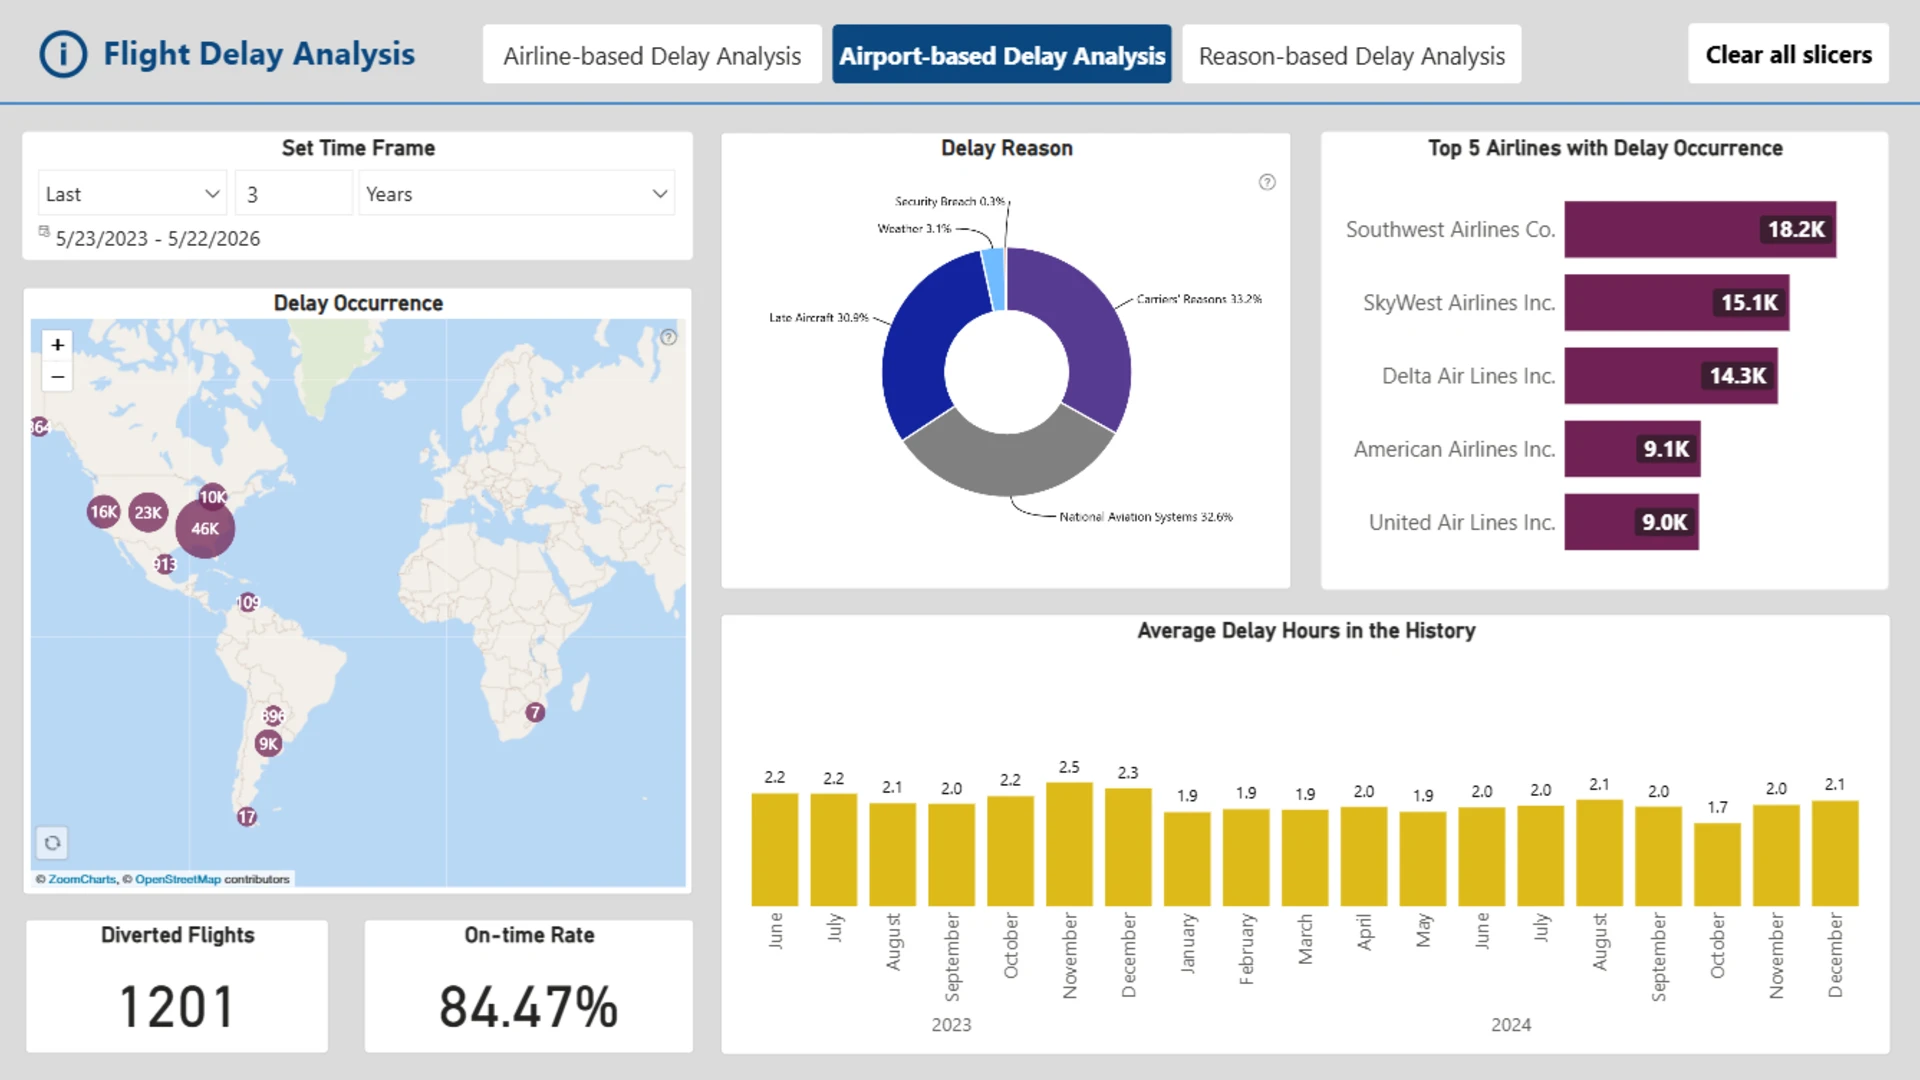
Task: Click the calendar icon beside the date range
Action: [44, 231]
